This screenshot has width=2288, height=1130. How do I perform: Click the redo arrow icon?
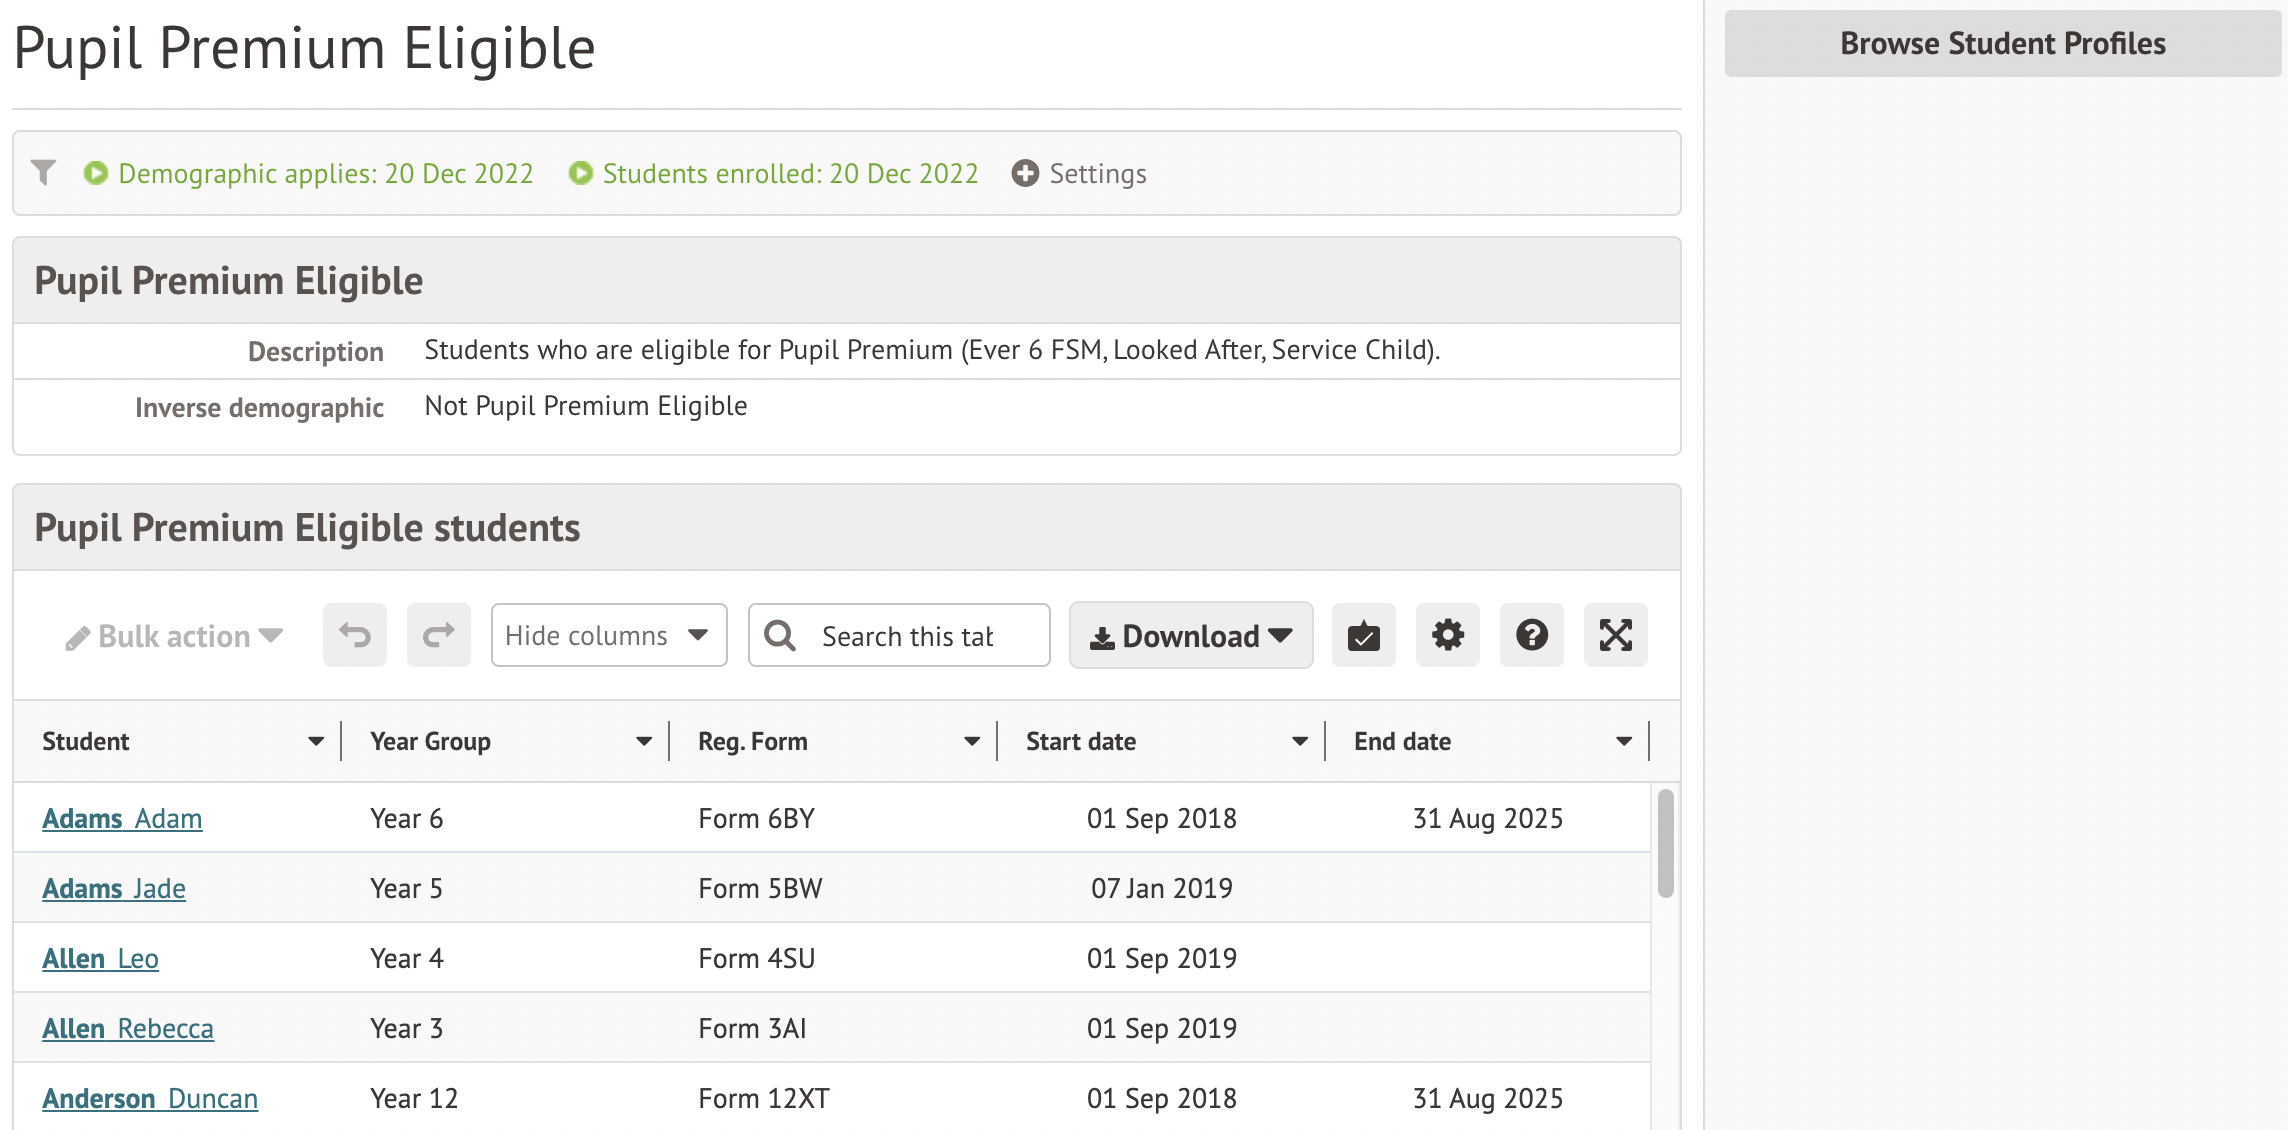(438, 635)
